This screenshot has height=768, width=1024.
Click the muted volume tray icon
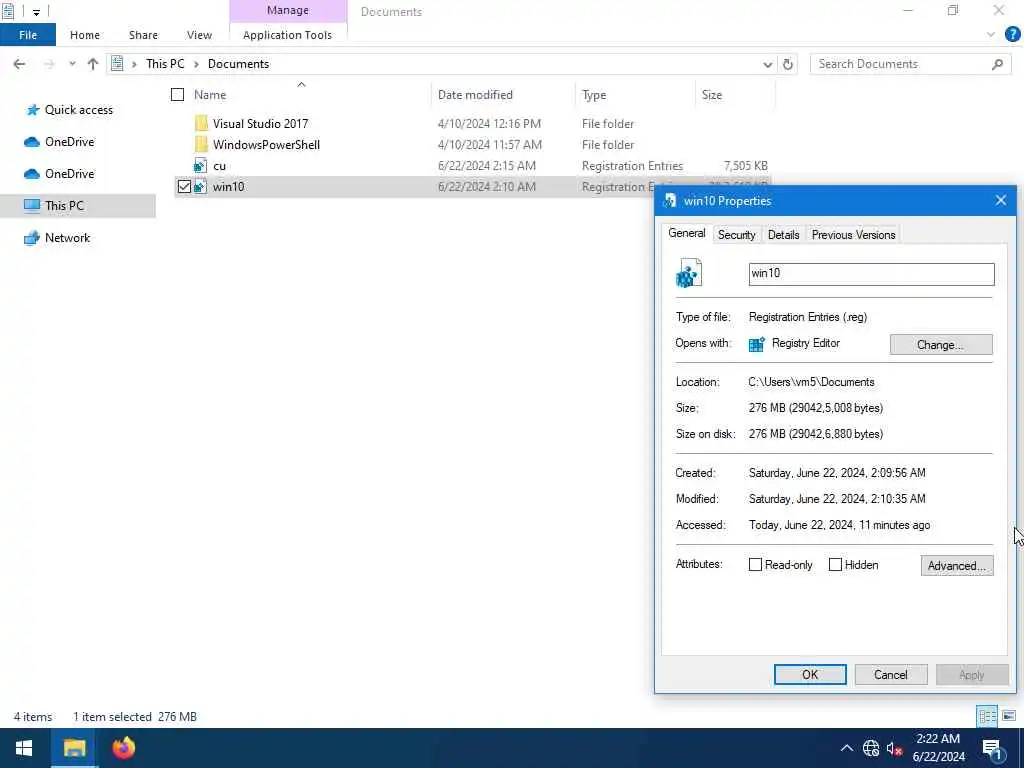[894, 748]
